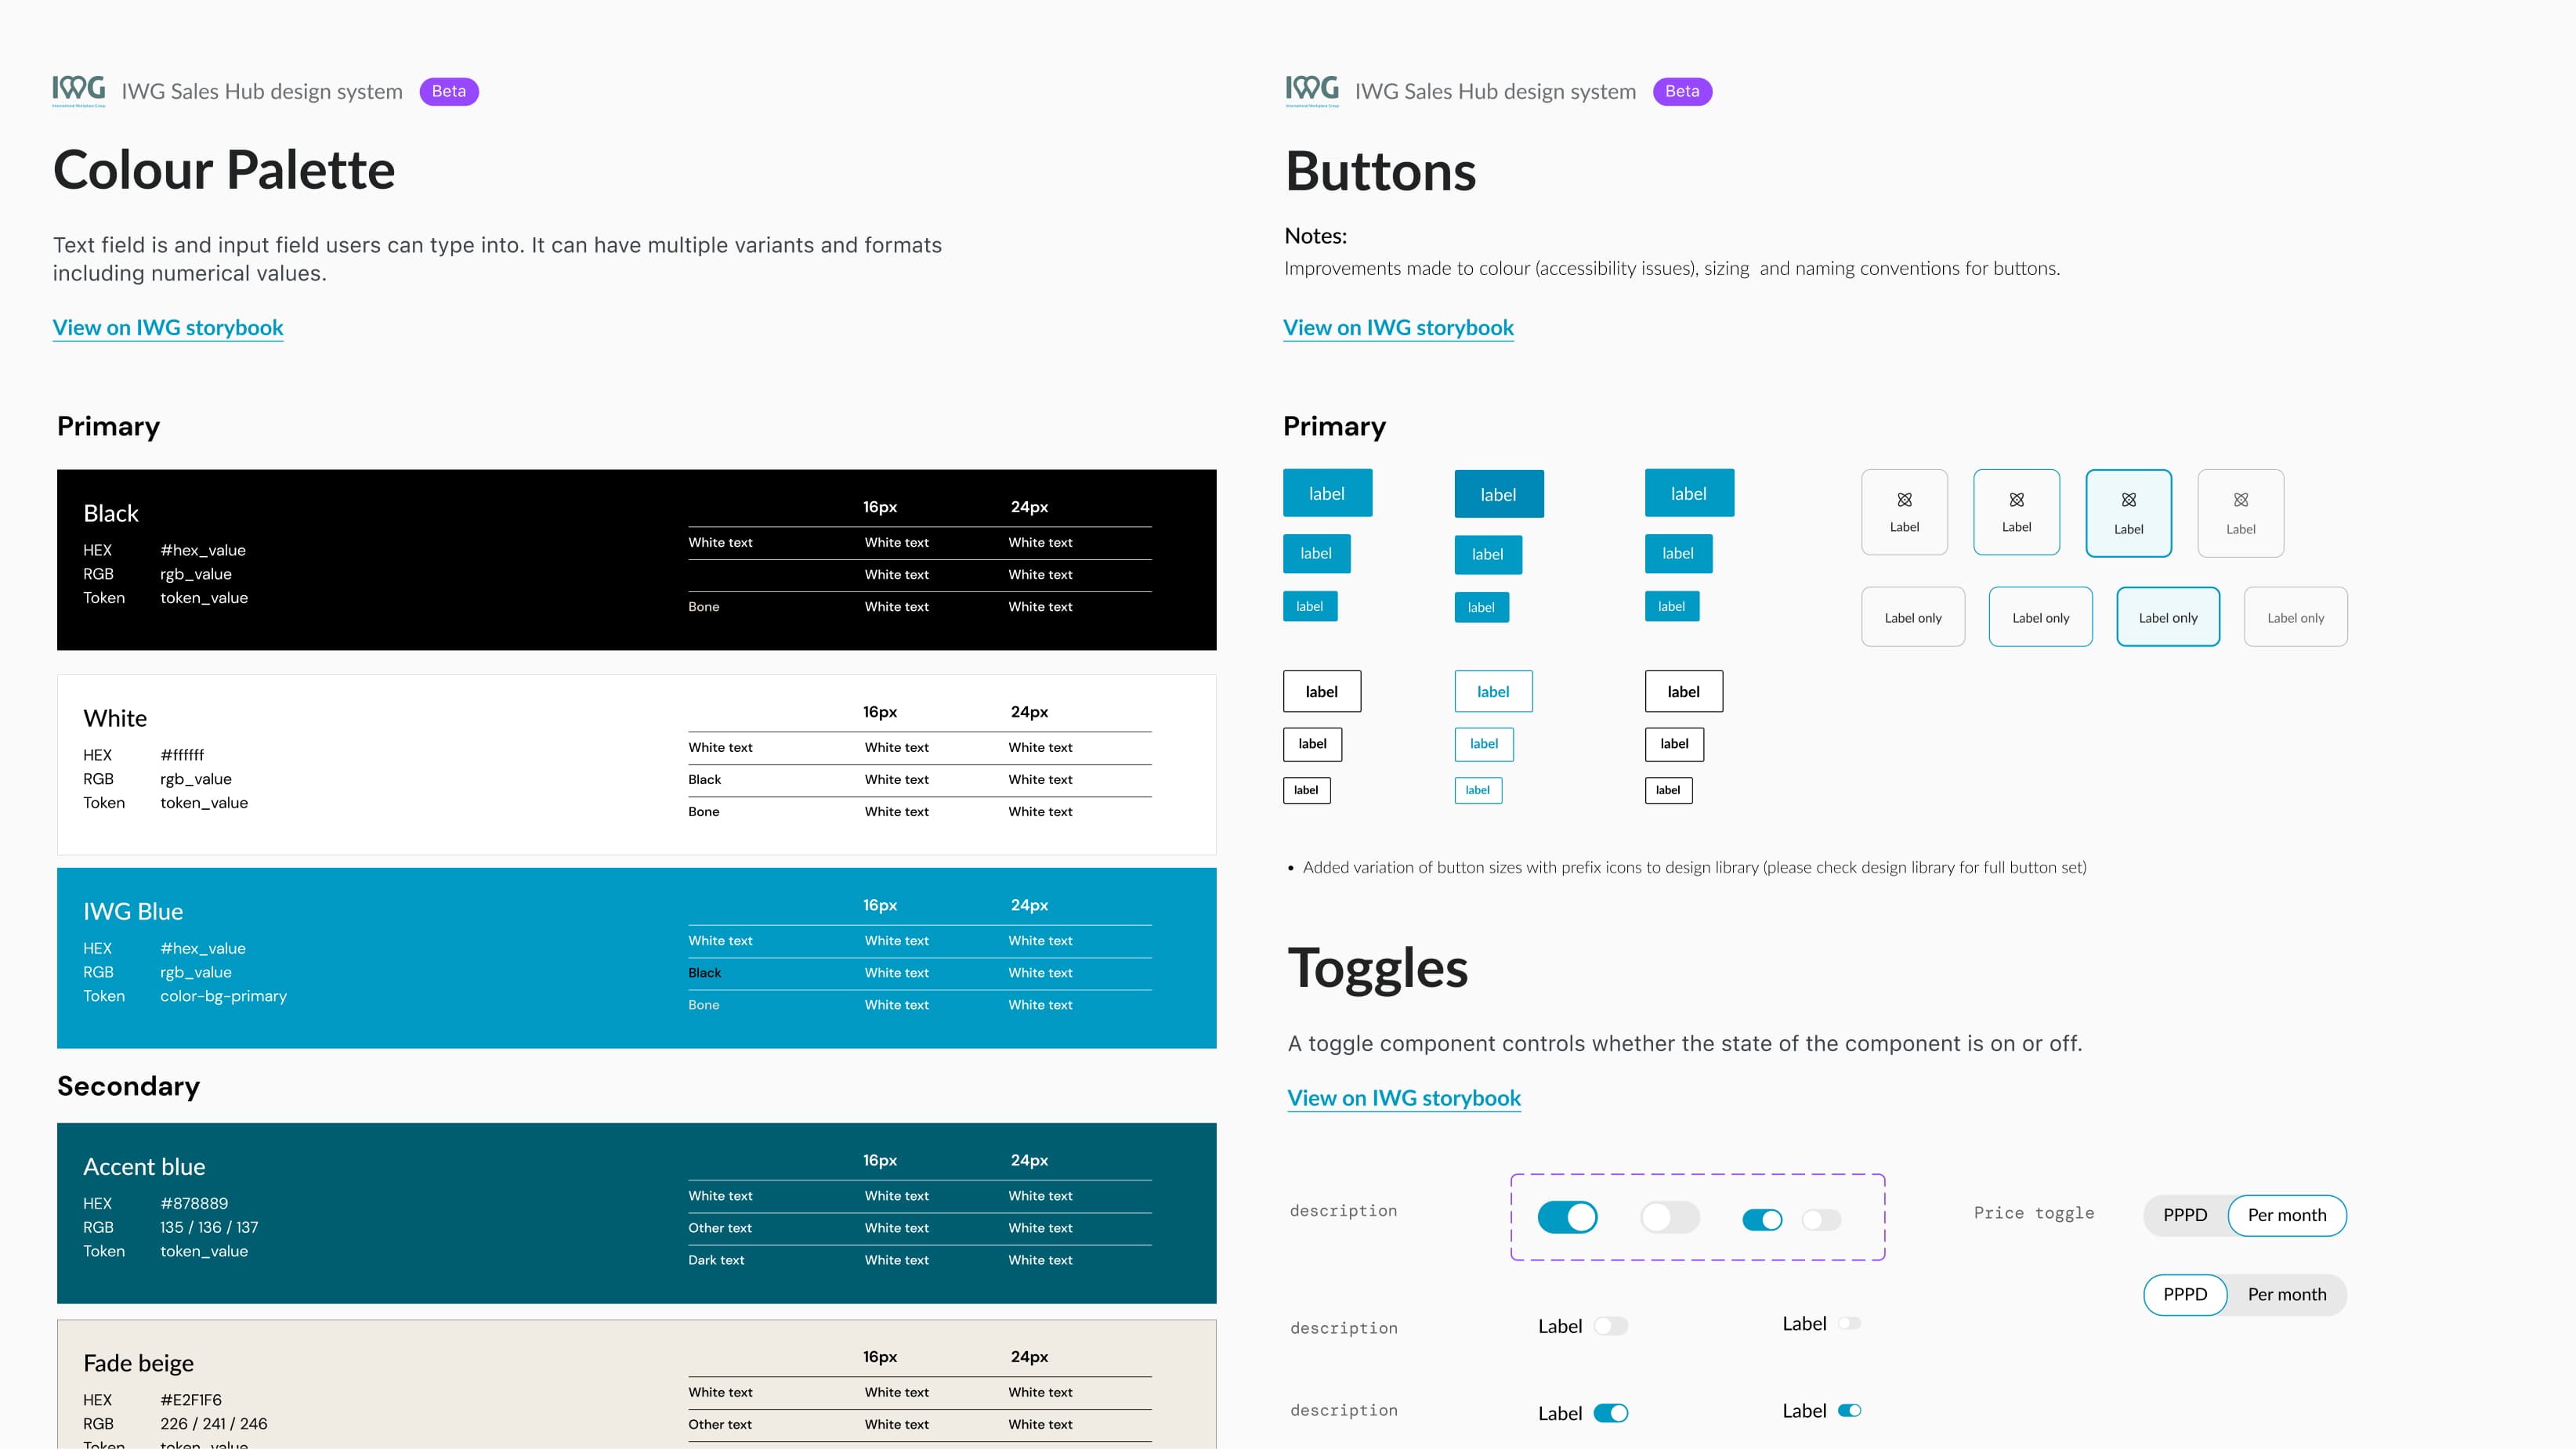Click the prefix icon on outlined label button
The width and height of the screenshot is (2576, 1449).
click(x=2015, y=499)
